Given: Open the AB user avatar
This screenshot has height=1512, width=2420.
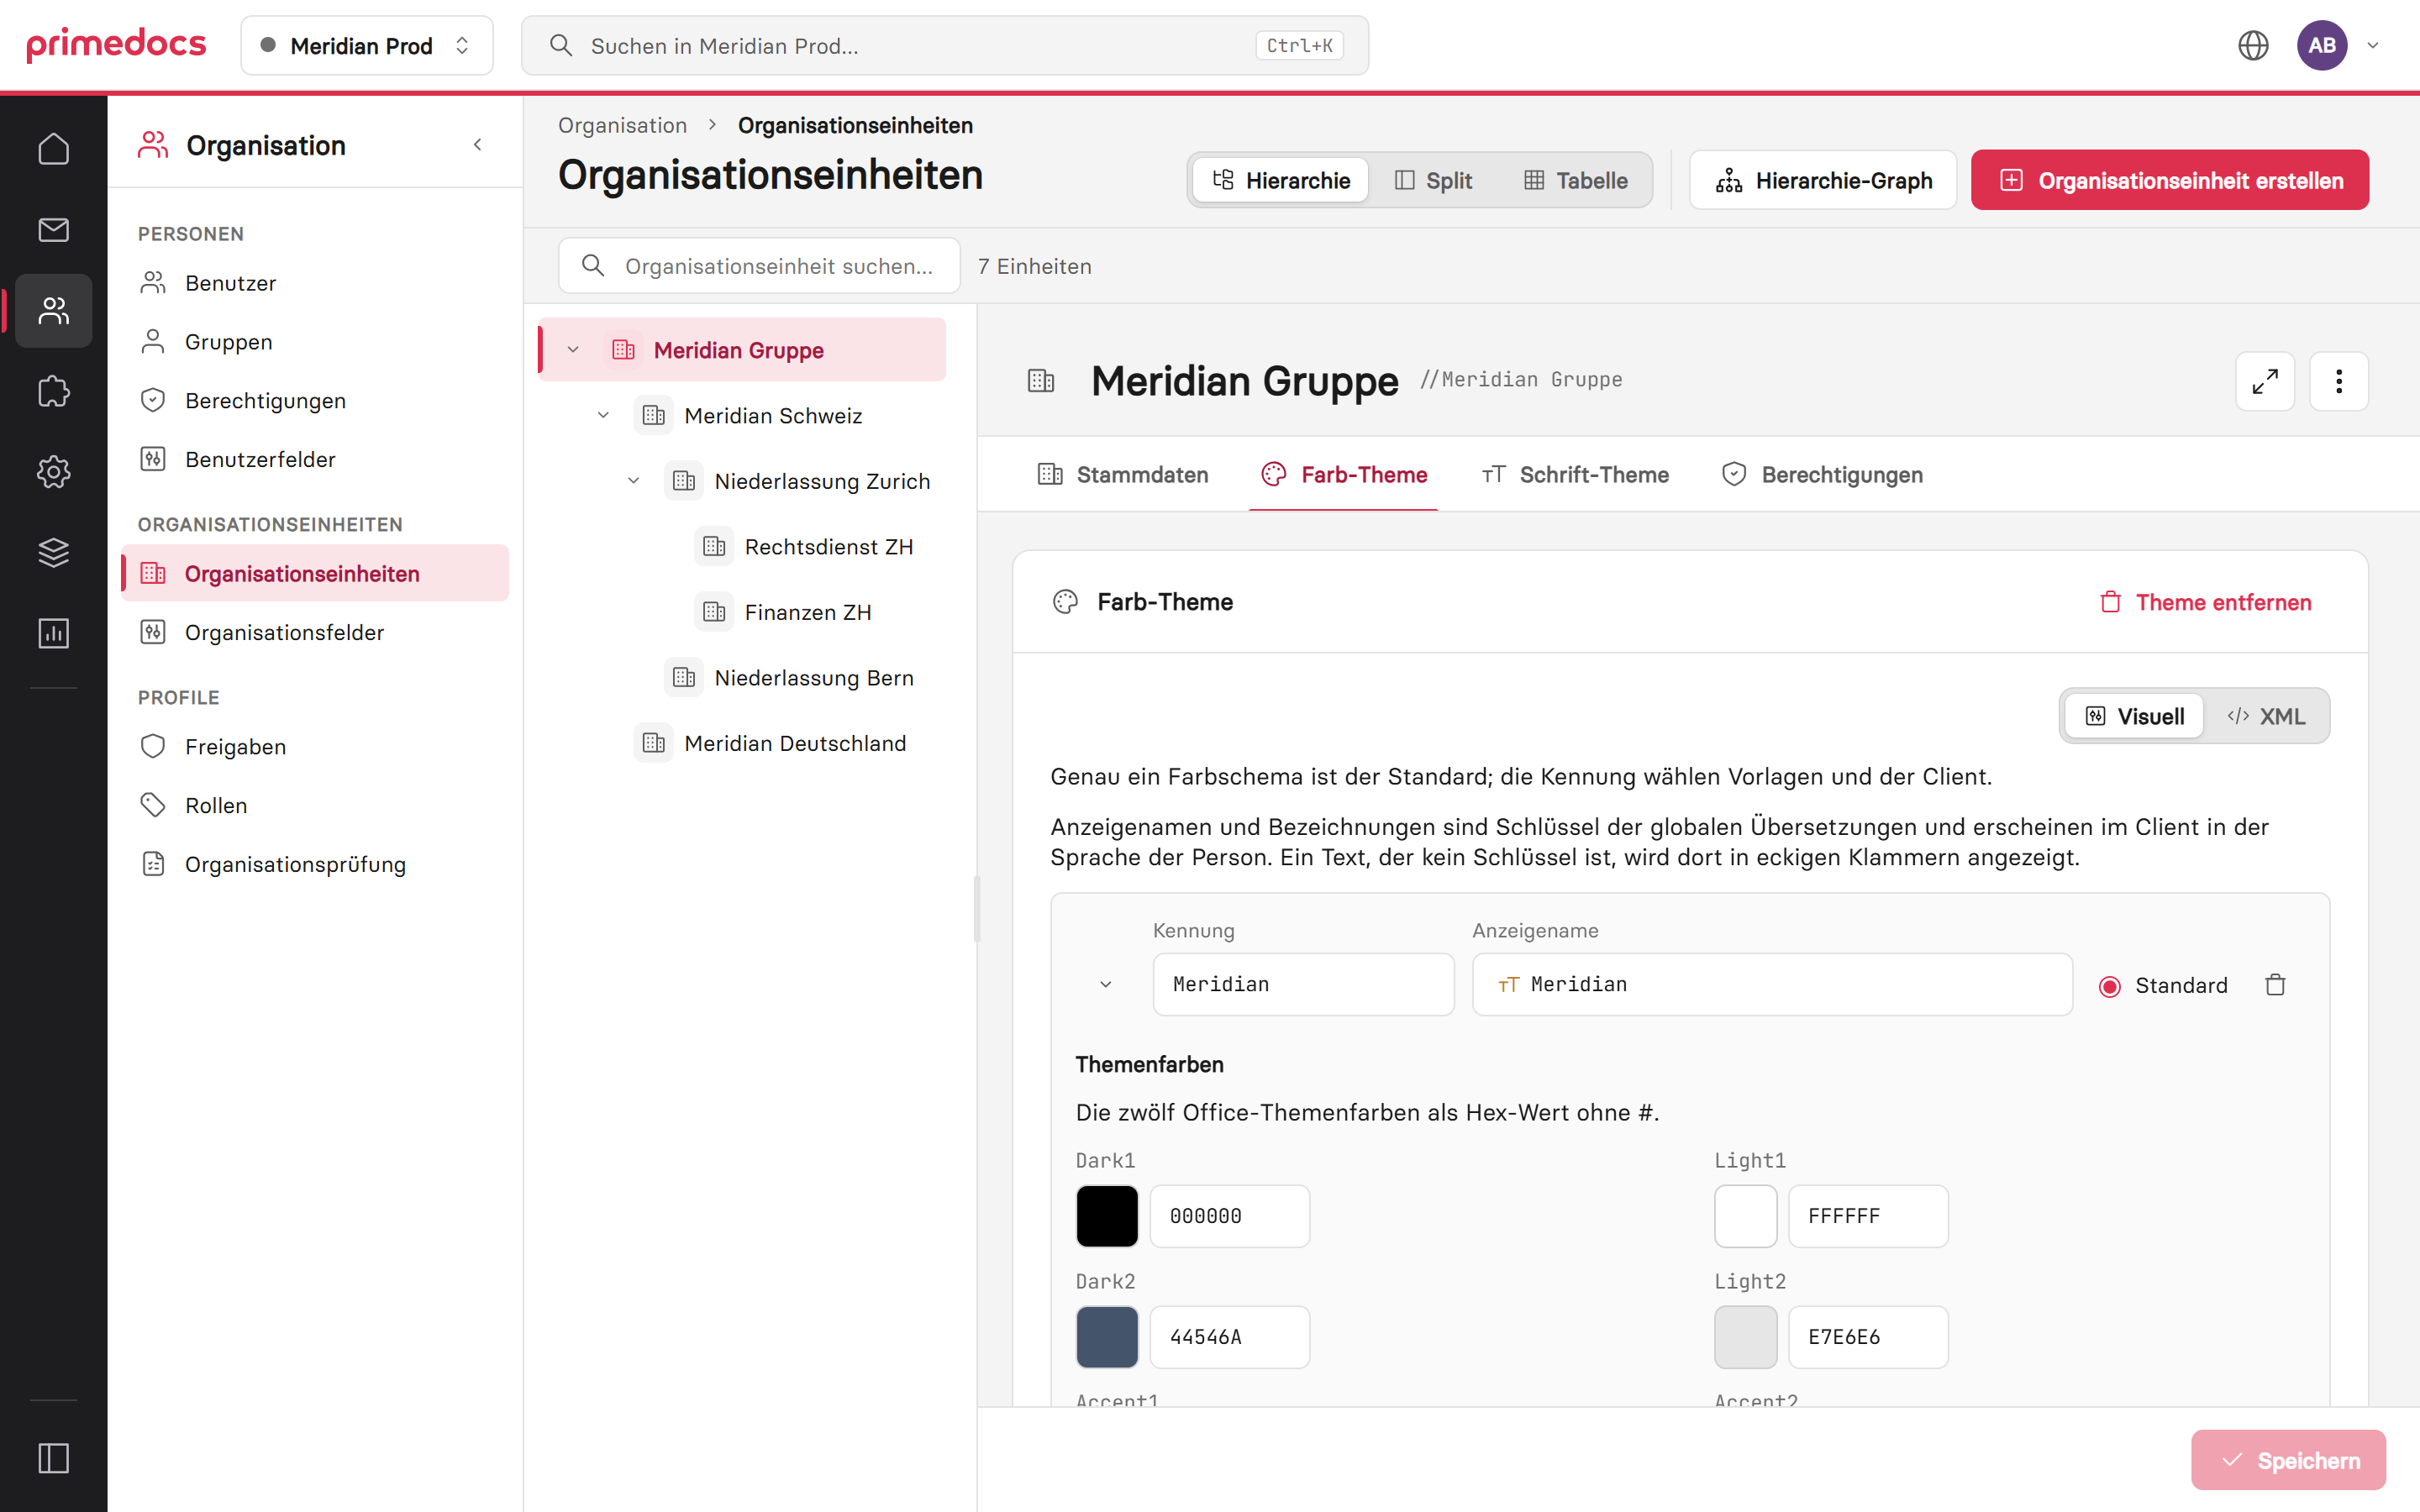Looking at the screenshot, I should coord(2322,45).
